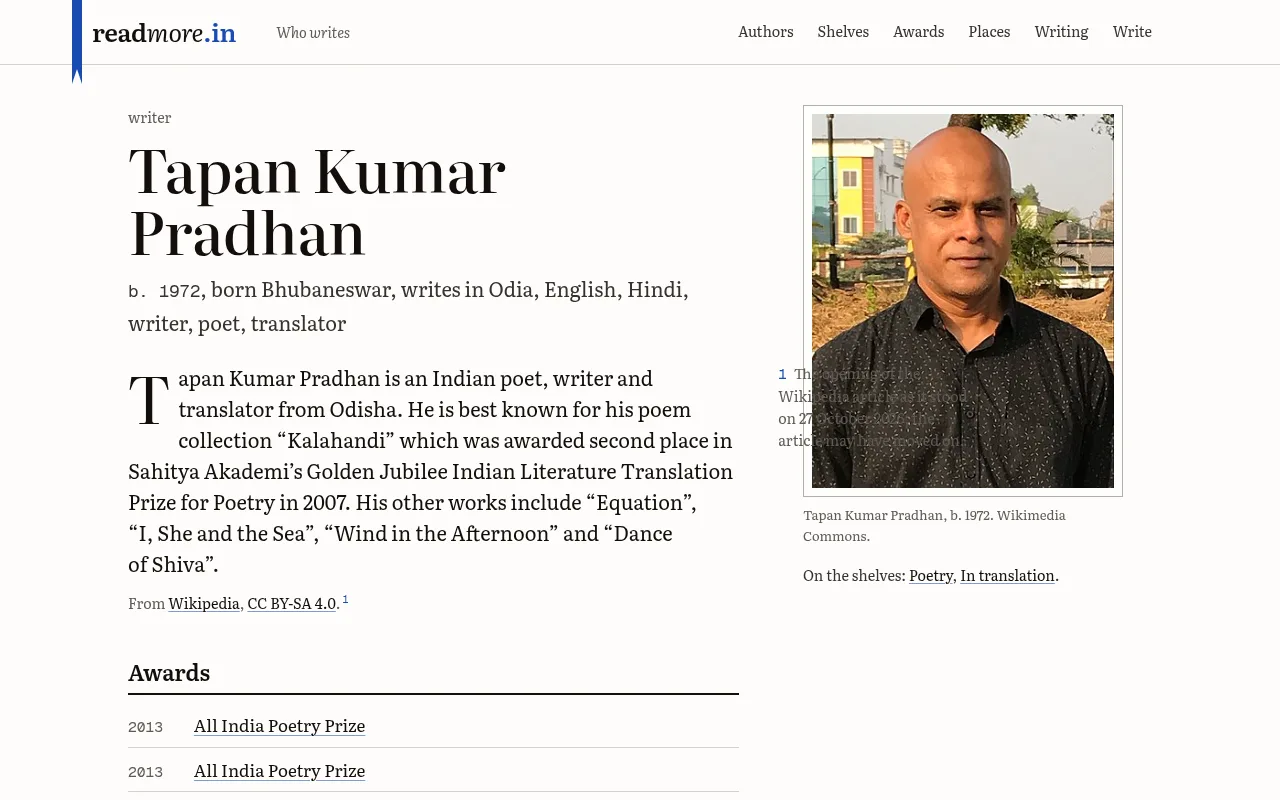Open the In translation shelf link
Viewport: 1280px width, 800px height.
pyautogui.click(x=1008, y=575)
